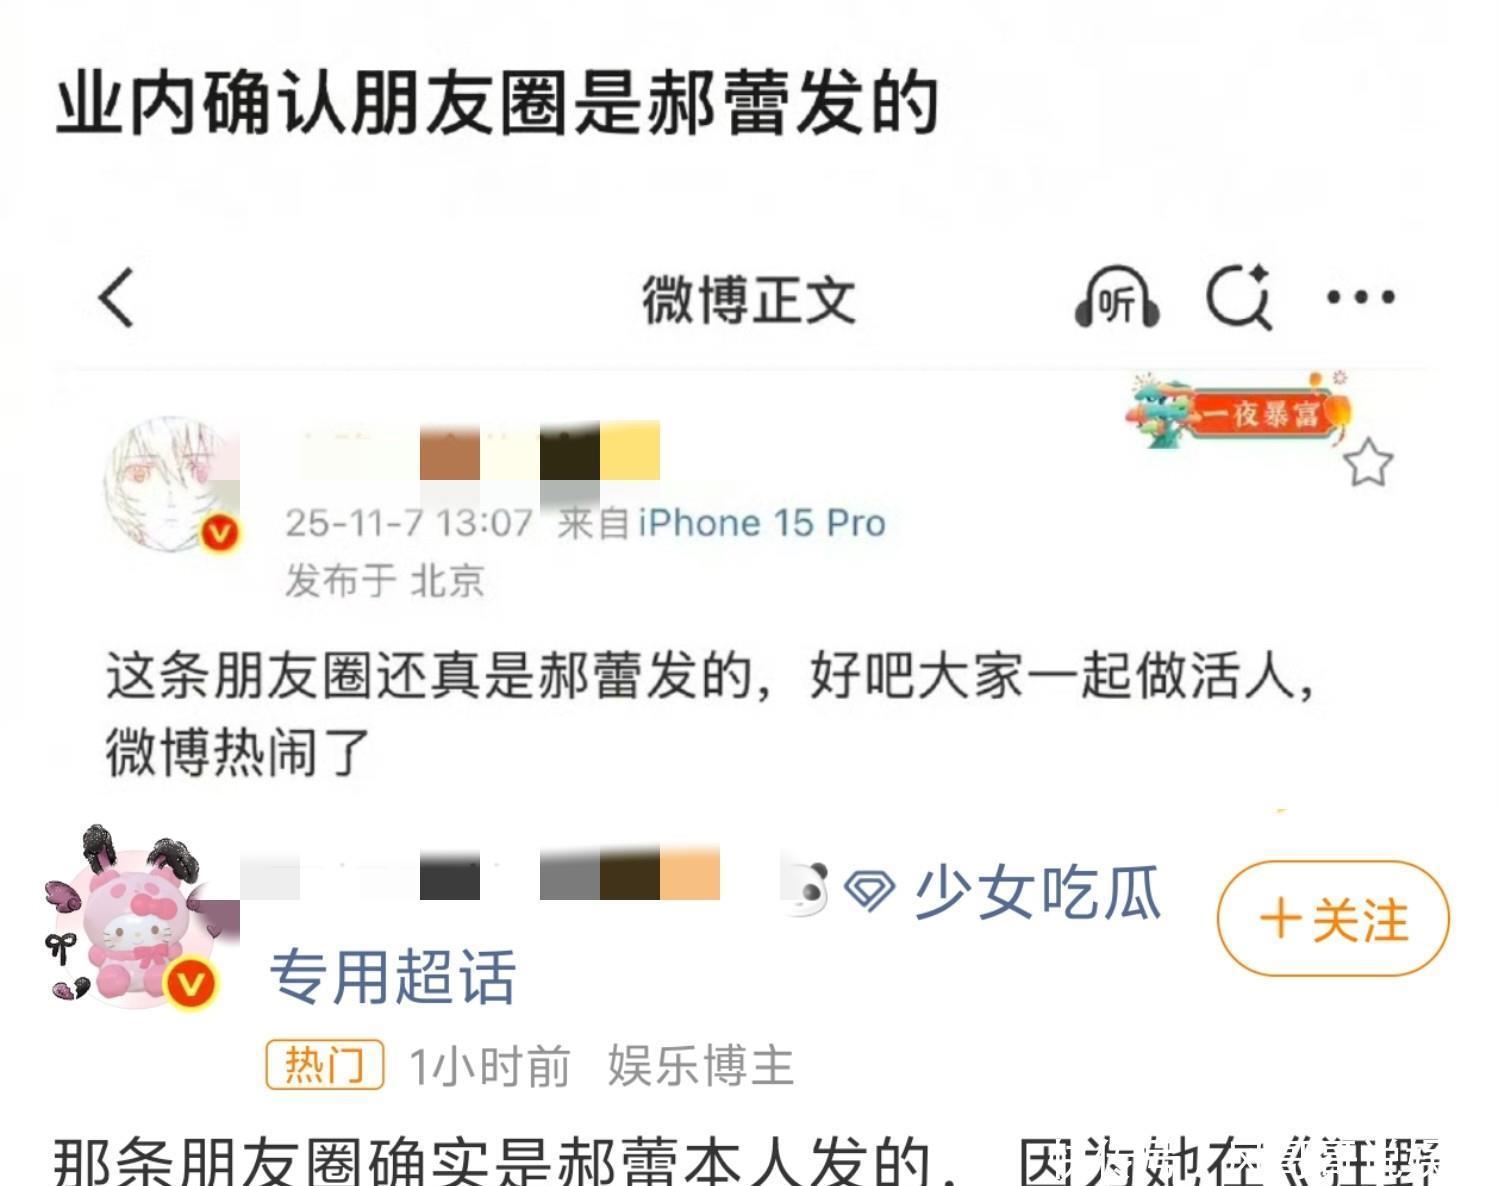Toggle the star favorite icon

click(x=1367, y=463)
